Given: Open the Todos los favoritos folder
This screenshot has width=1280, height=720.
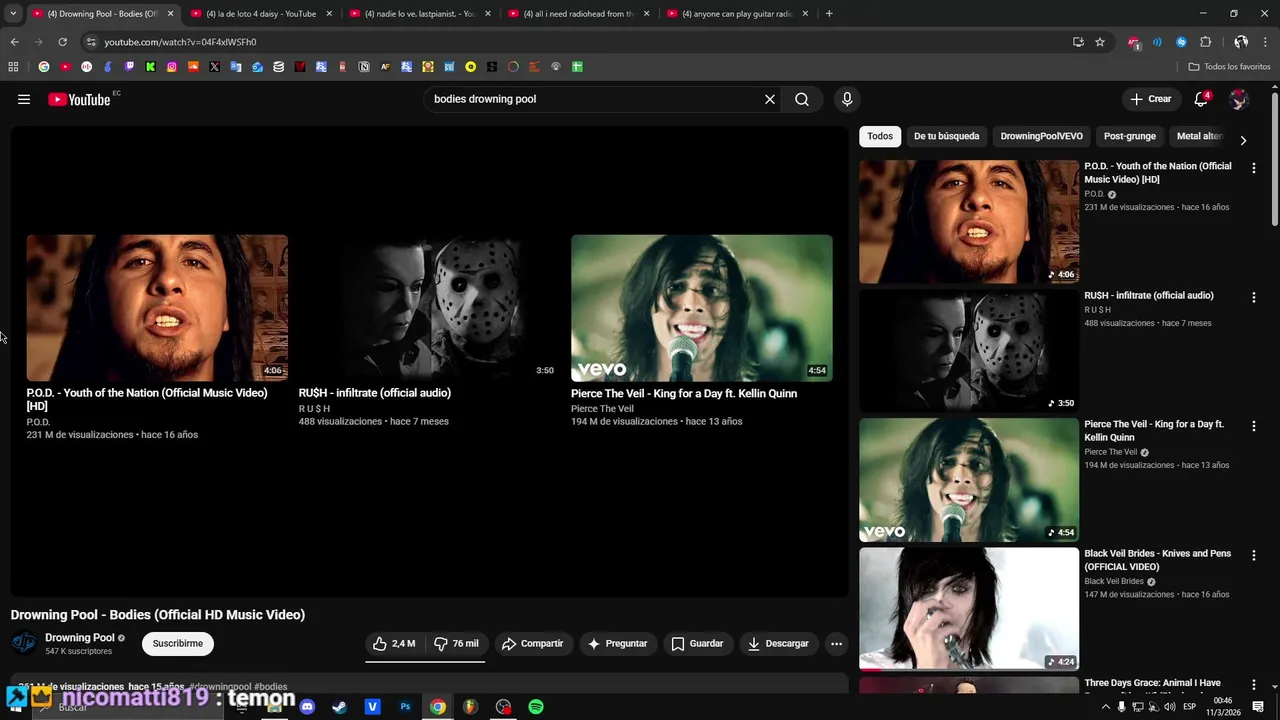Looking at the screenshot, I should [1229, 67].
